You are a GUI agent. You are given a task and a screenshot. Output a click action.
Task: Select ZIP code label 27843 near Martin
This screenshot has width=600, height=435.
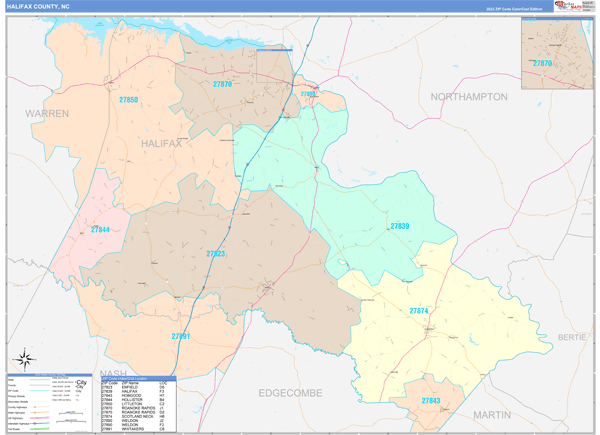[430, 400]
